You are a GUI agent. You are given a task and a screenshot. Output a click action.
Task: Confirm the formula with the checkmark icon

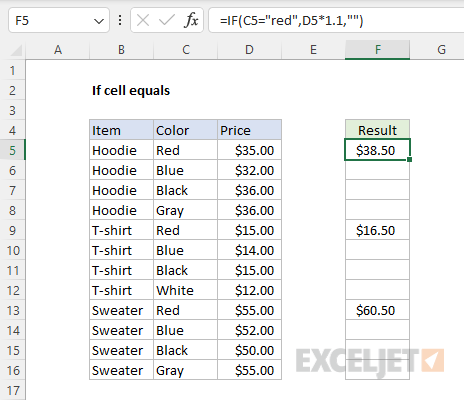[167, 21]
